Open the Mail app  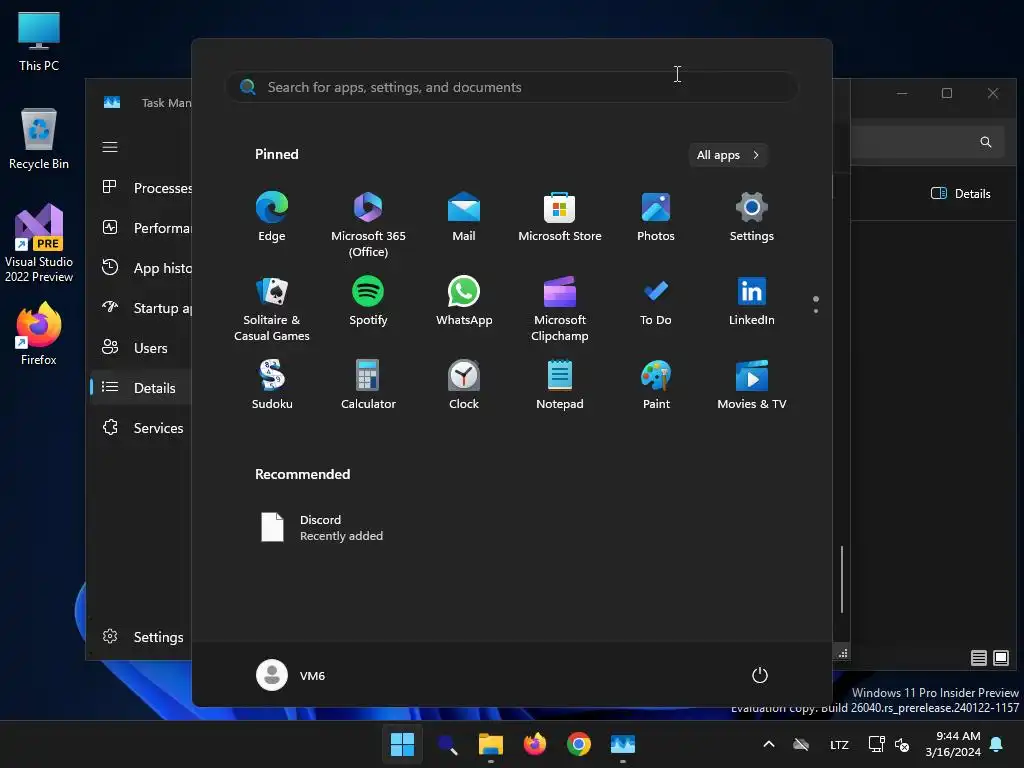(464, 217)
